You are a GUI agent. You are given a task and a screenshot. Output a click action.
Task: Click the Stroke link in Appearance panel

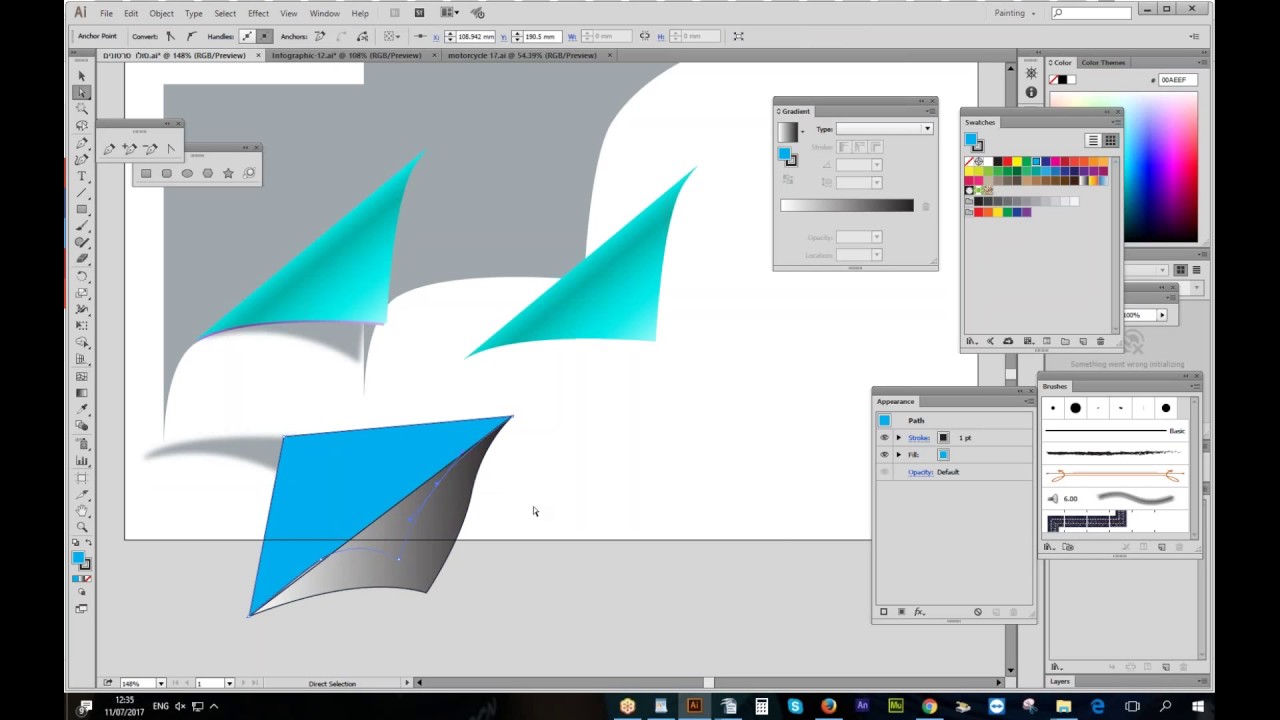(x=919, y=438)
